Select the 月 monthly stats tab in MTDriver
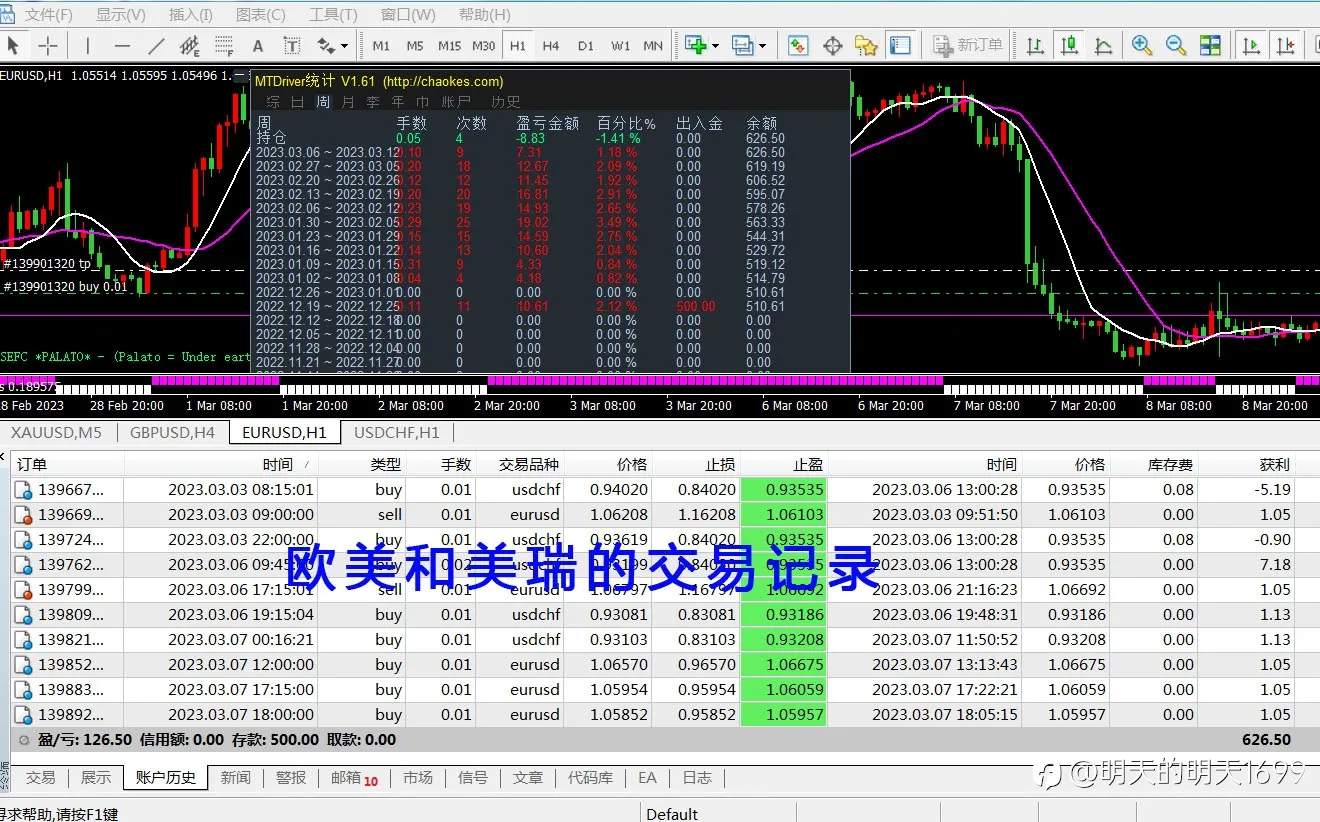 [x=348, y=101]
